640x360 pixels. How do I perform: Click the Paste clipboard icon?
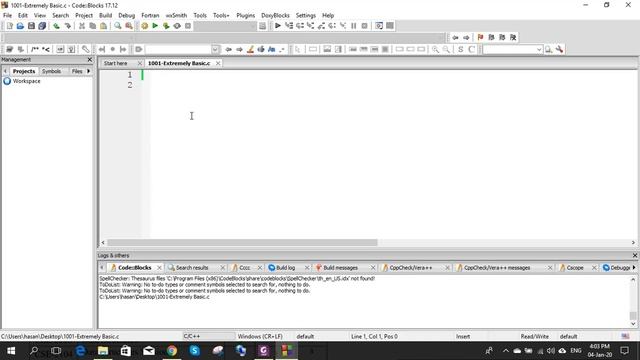point(104,26)
